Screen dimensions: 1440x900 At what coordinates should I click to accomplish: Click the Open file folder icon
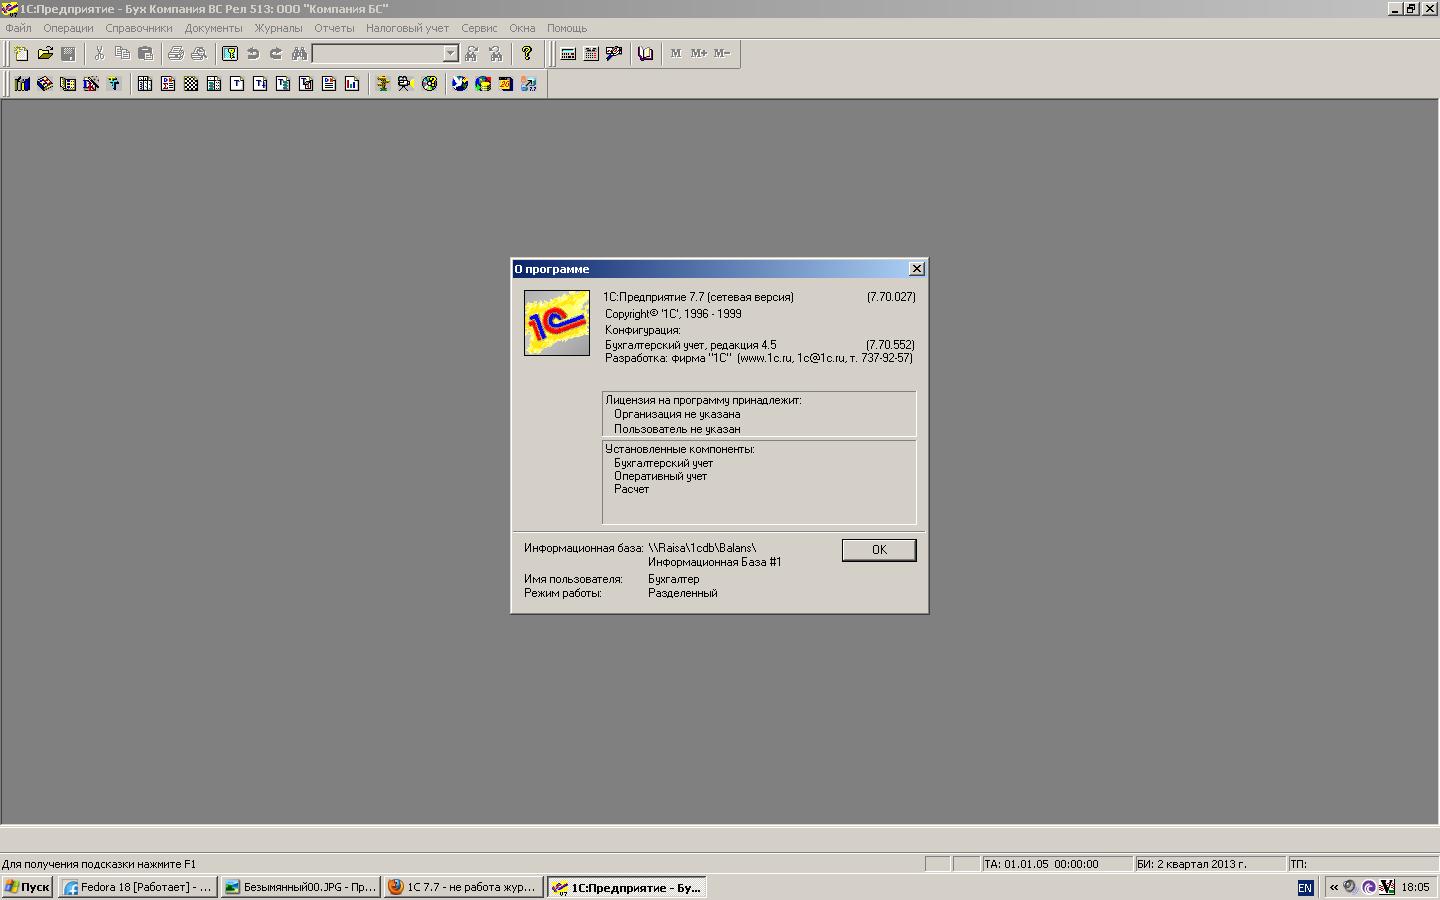[x=45, y=54]
